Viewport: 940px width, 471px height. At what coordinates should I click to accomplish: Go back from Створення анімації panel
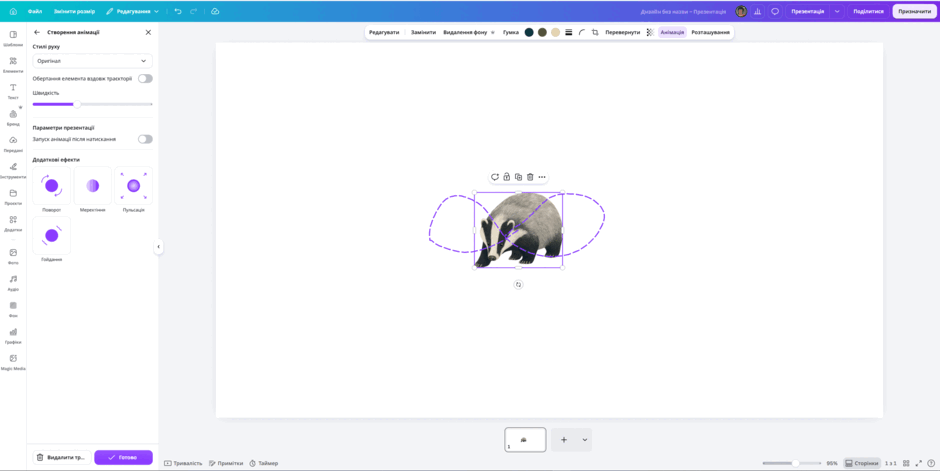click(37, 32)
